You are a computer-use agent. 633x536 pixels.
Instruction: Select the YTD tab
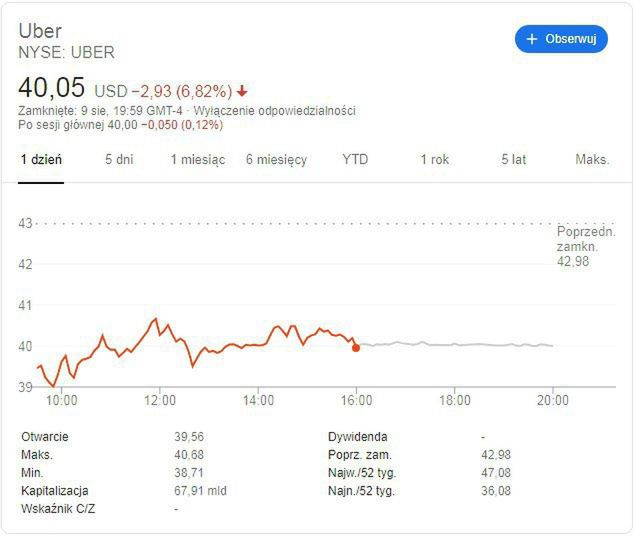355,160
